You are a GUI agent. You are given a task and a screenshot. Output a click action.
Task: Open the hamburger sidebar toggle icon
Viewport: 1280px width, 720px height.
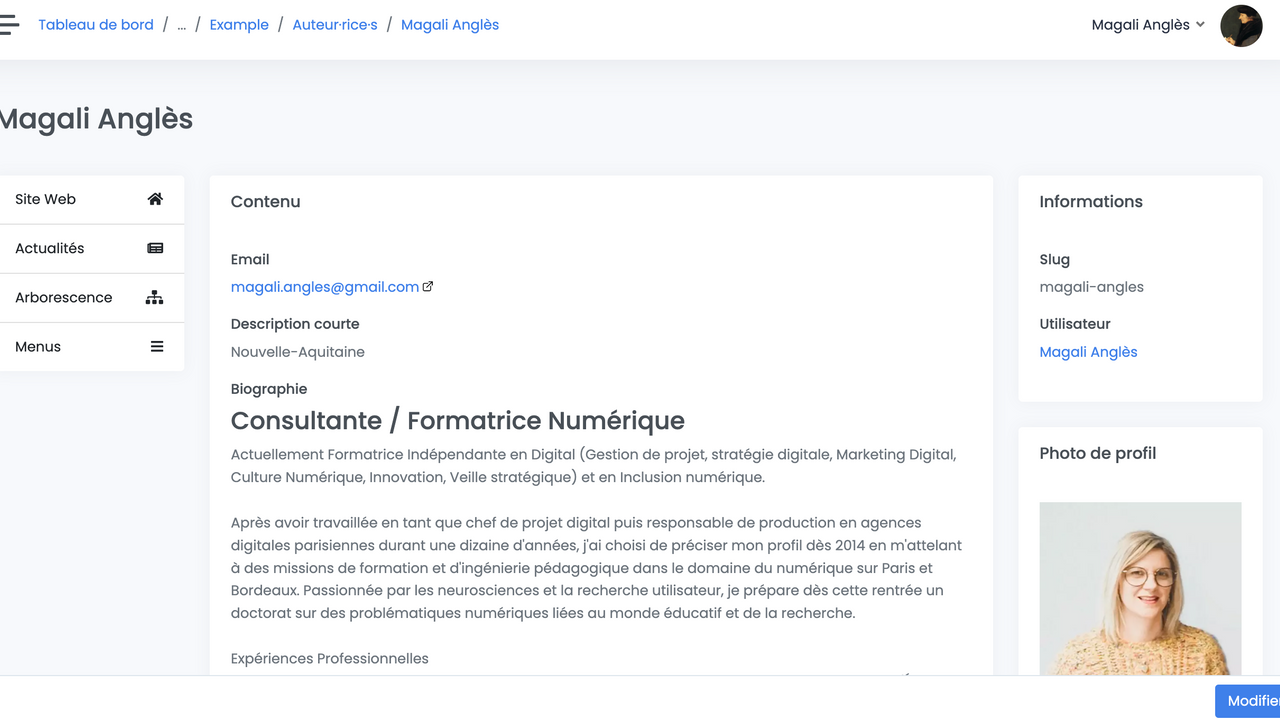click(9, 25)
